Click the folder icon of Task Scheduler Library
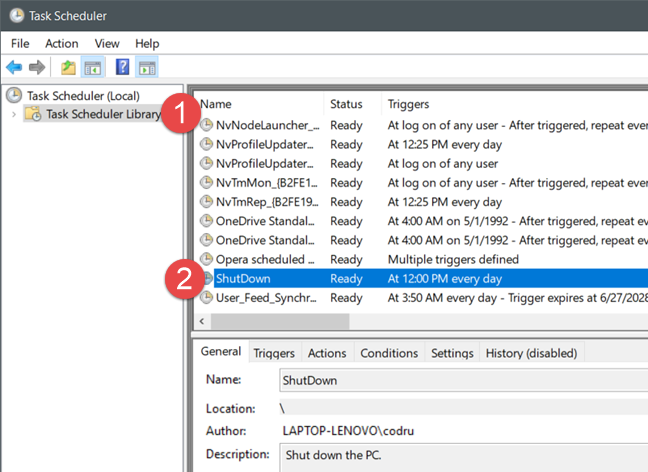The height and width of the screenshot is (472, 648). point(33,114)
